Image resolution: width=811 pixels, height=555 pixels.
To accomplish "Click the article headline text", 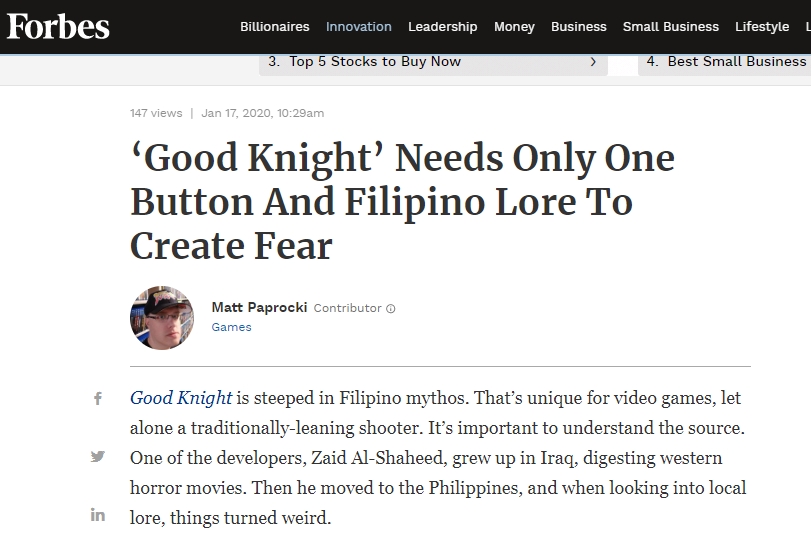I will [x=402, y=201].
